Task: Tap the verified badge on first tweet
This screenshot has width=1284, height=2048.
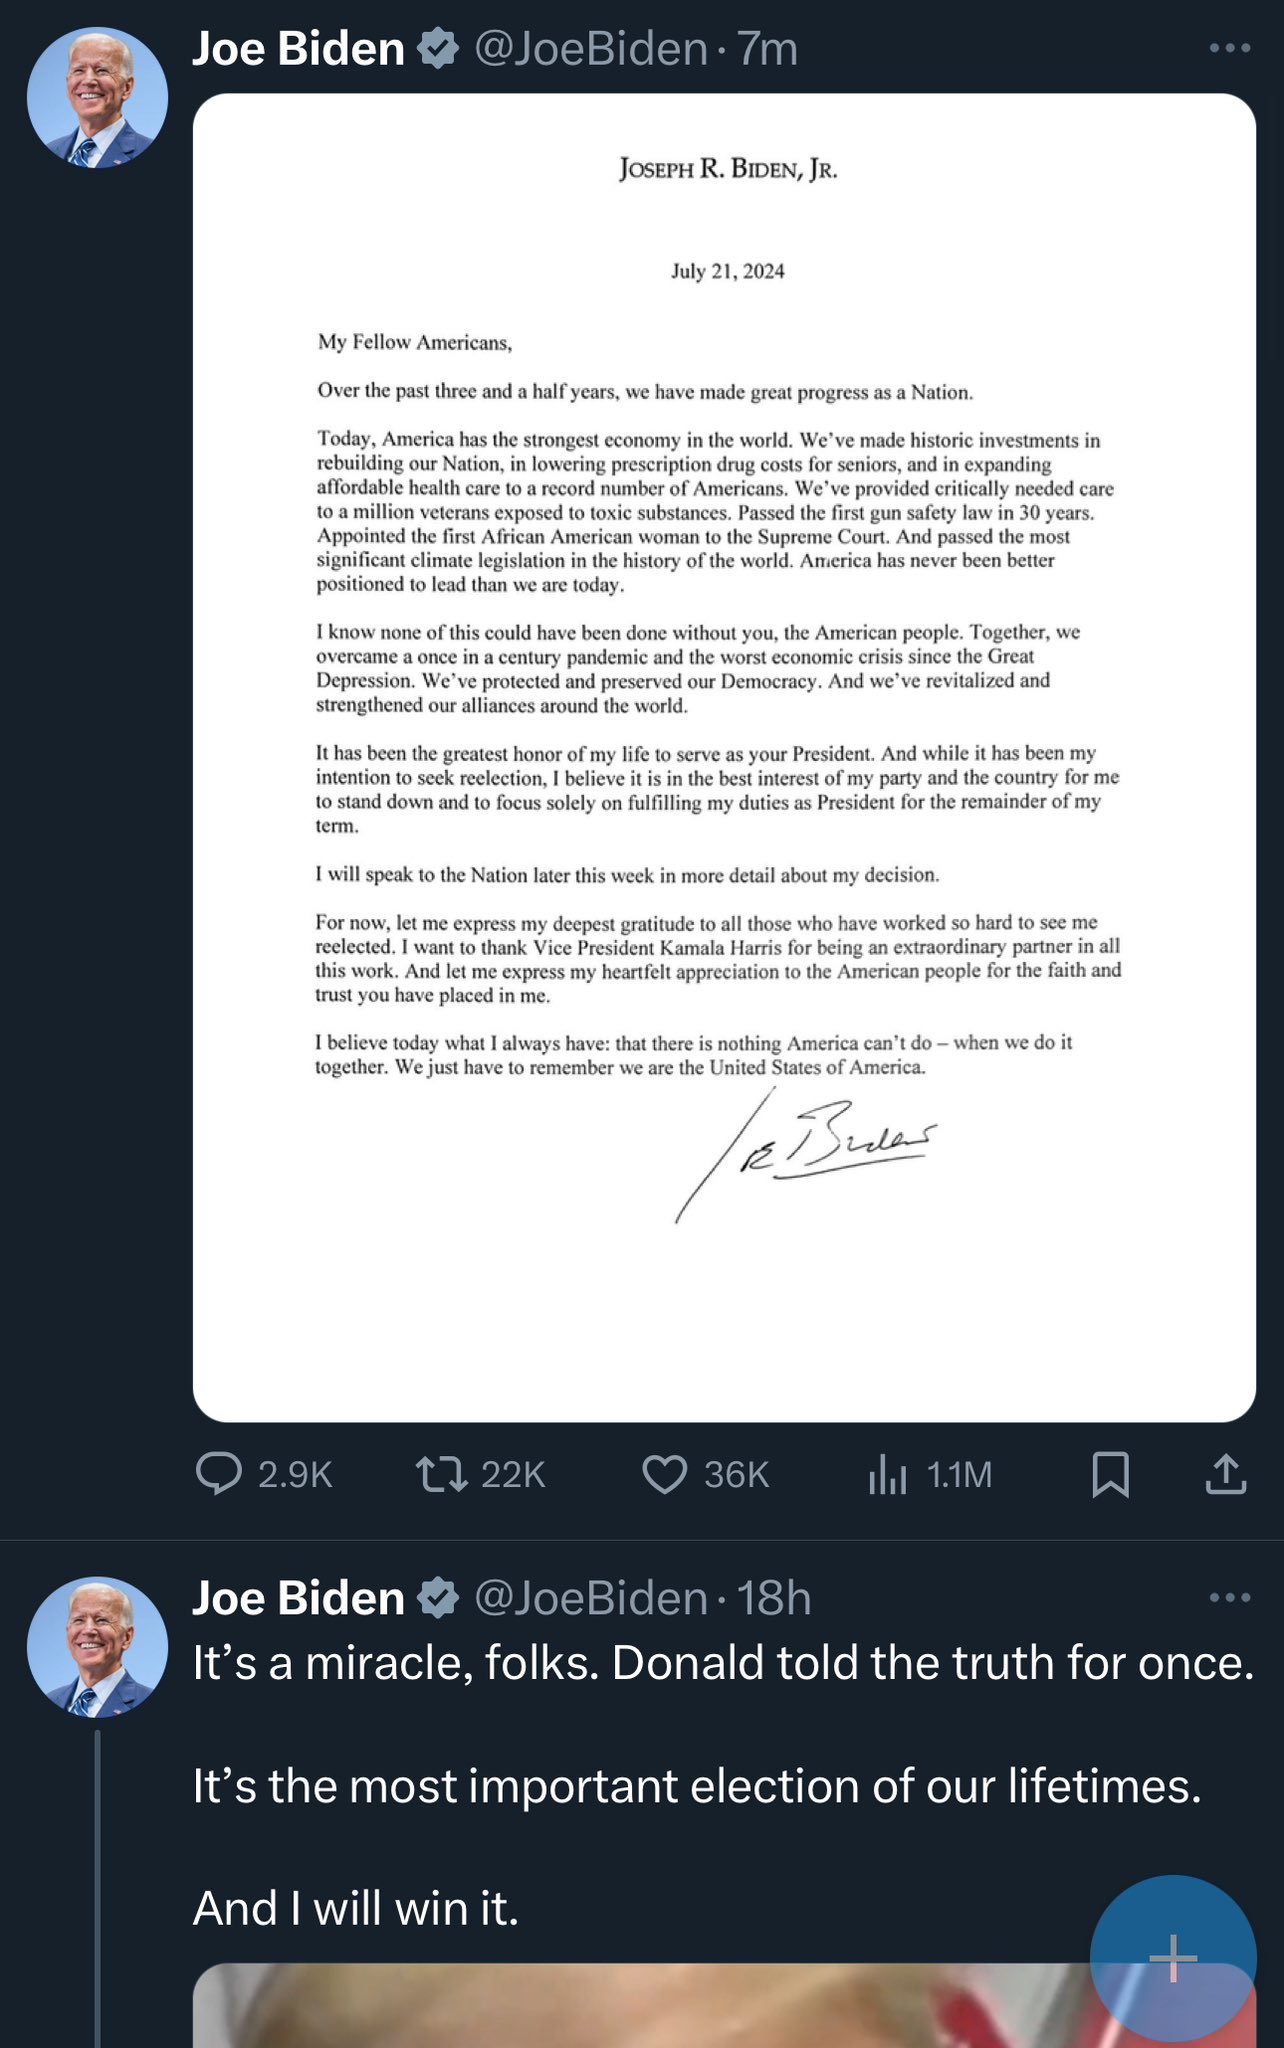Action: click(438, 49)
